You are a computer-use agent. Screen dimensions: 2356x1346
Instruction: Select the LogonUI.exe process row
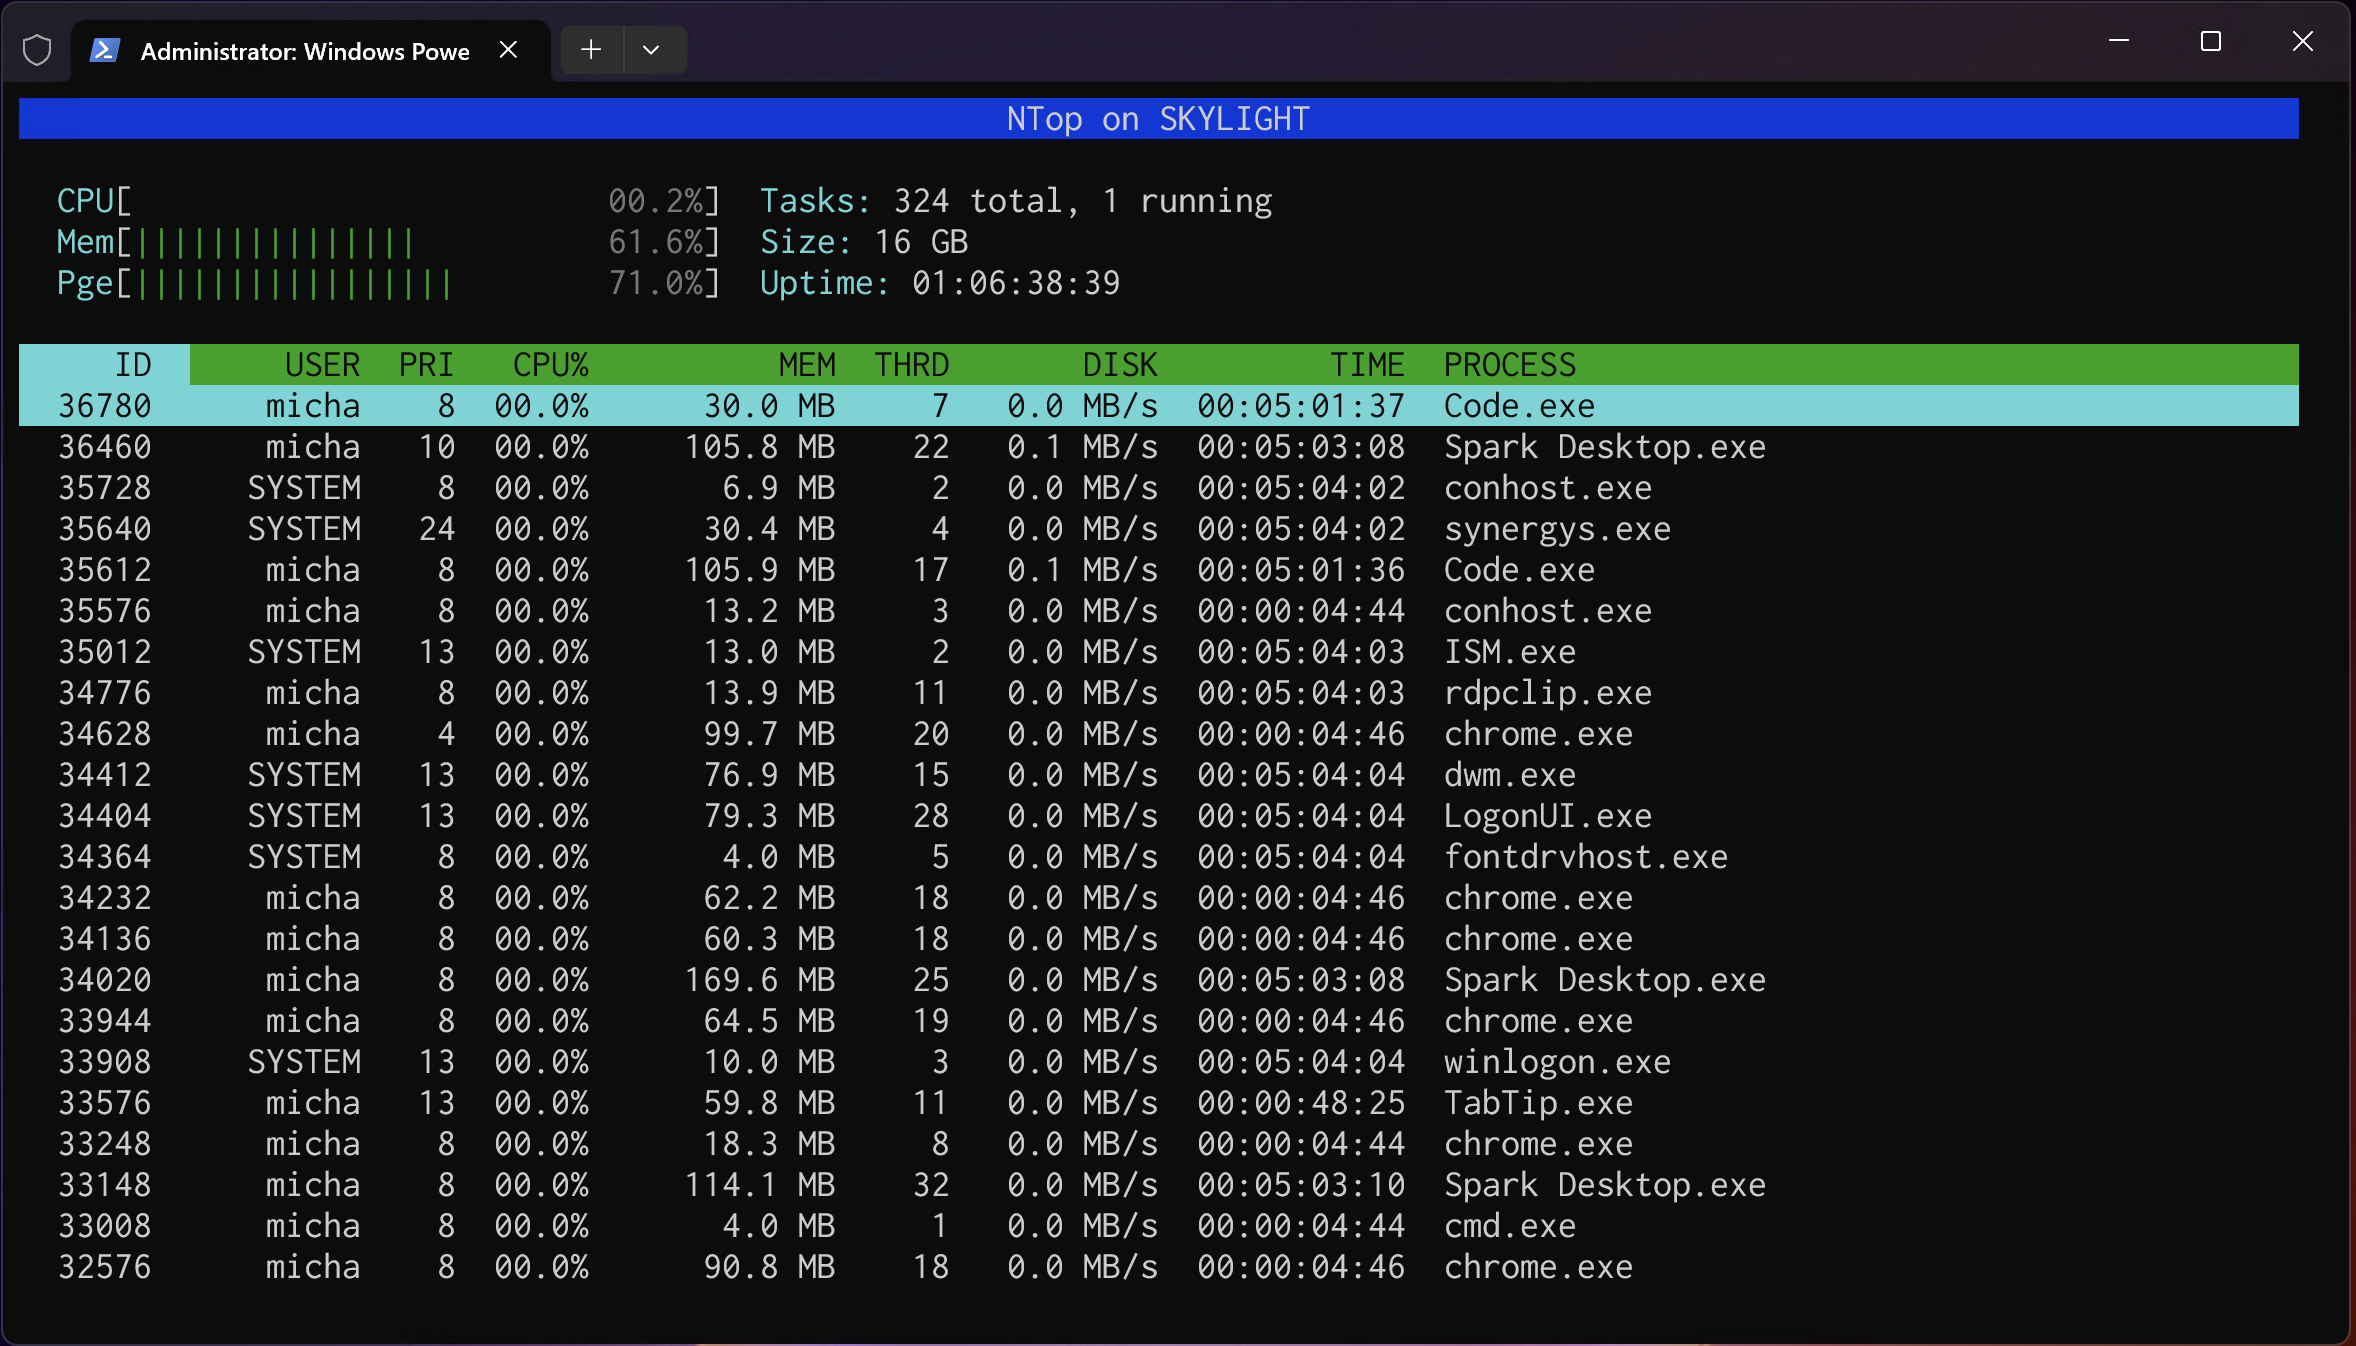tap(1158, 816)
